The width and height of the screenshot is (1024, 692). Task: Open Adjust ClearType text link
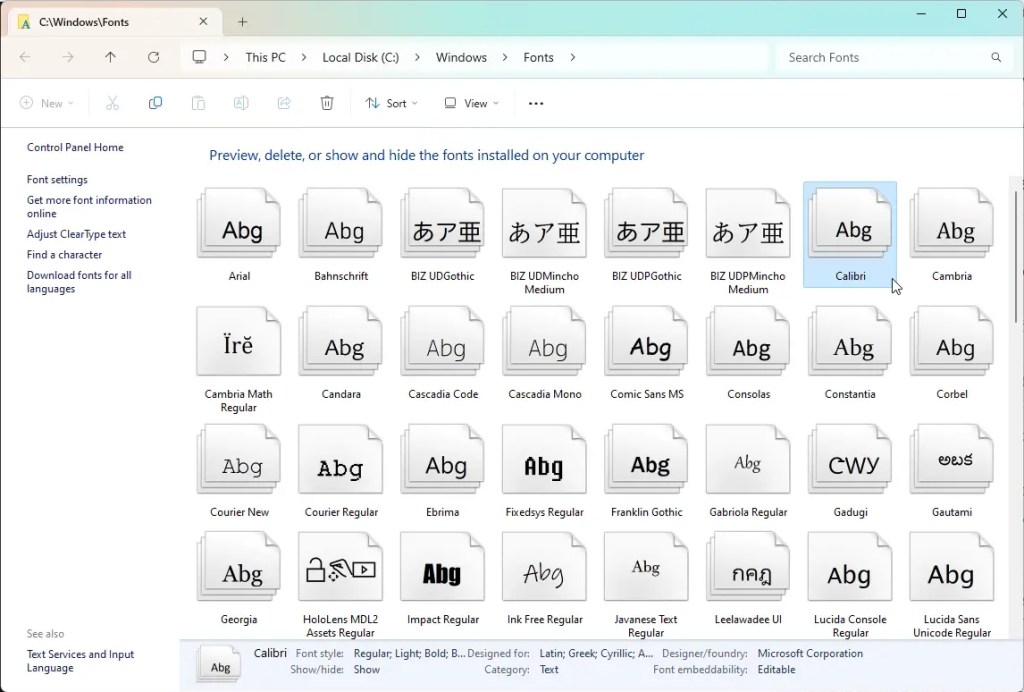coord(76,234)
